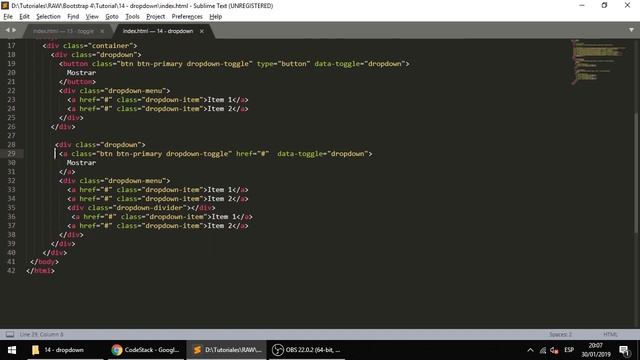
Task: Minimize the Sublime Text window
Action: point(582,5)
